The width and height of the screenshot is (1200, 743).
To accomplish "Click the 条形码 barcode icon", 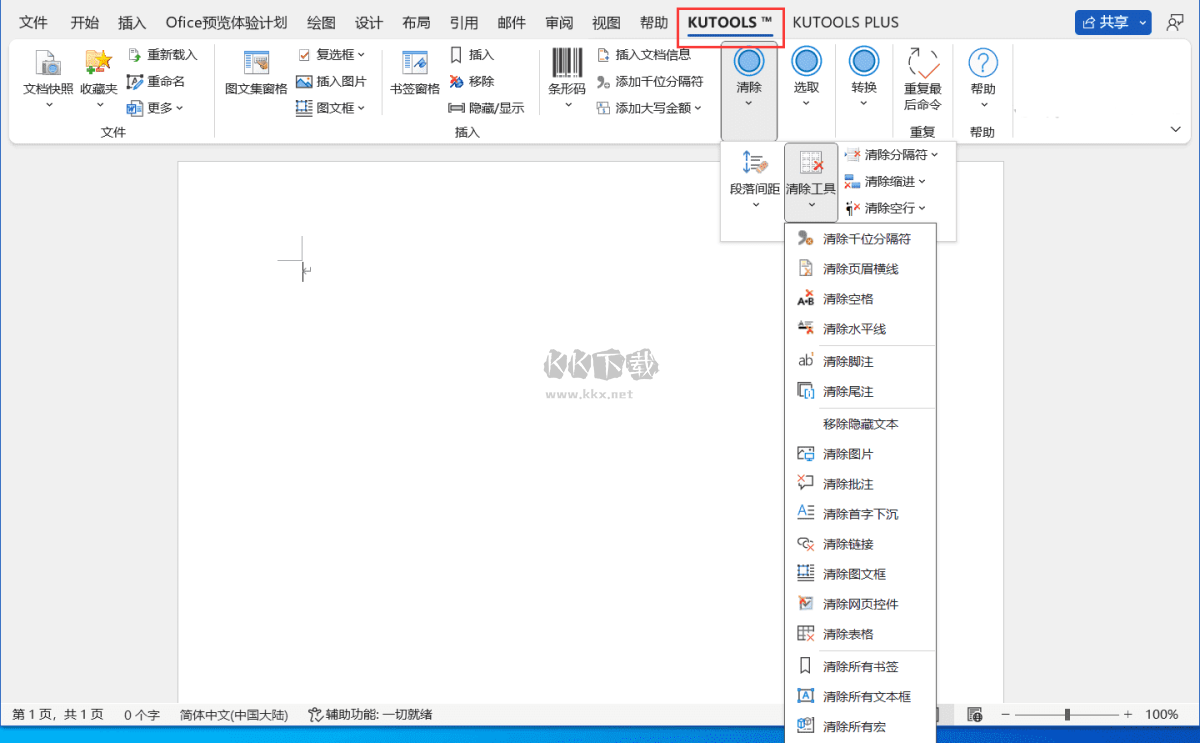I will tap(567, 64).
